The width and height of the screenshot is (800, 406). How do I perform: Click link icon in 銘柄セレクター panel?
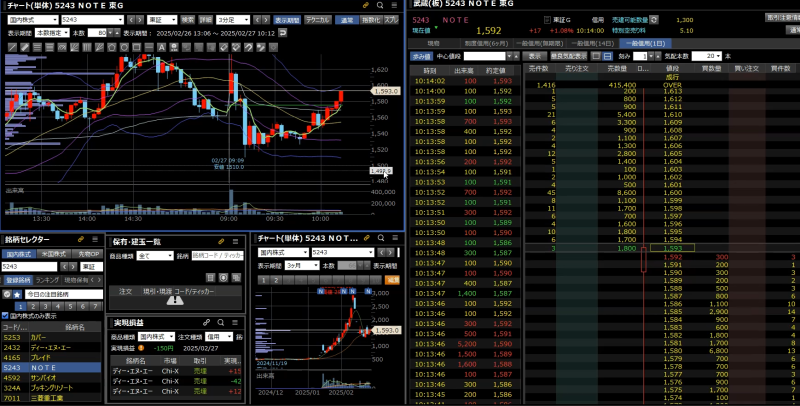pyautogui.click(x=81, y=239)
